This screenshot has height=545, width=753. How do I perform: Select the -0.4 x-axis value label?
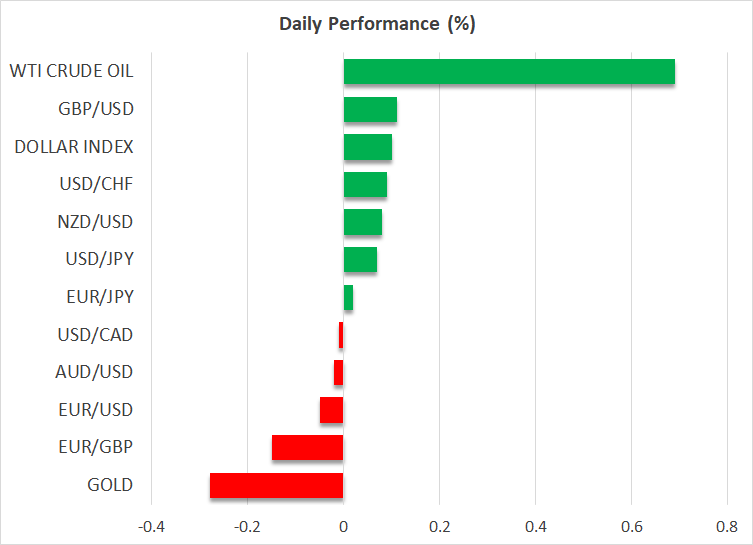tap(150, 526)
